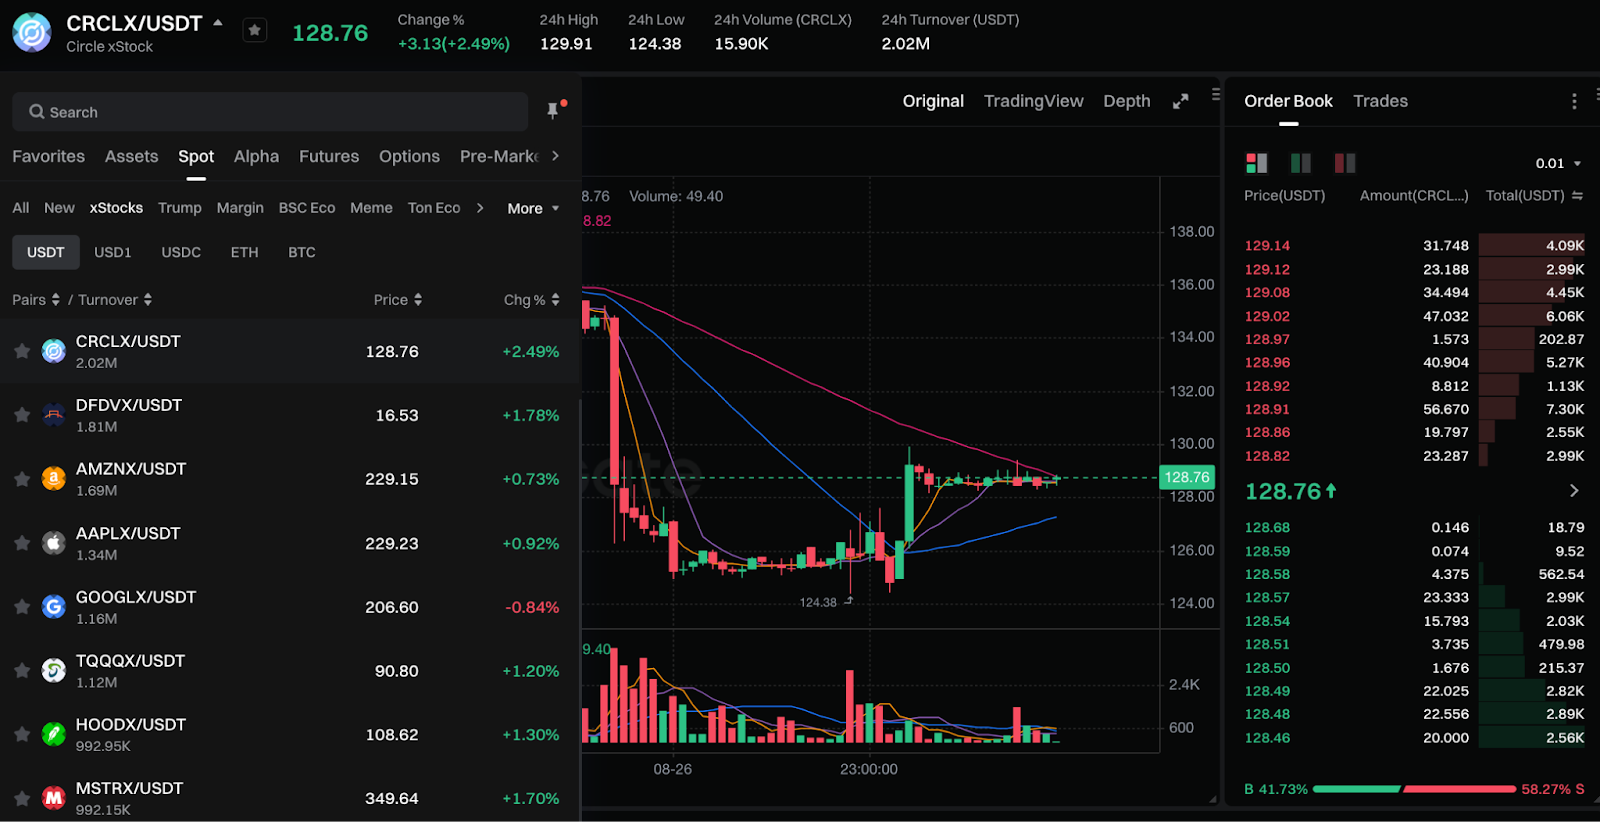Select USD1 quote currency
The width and height of the screenshot is (1600, 822).
(113, 252)
